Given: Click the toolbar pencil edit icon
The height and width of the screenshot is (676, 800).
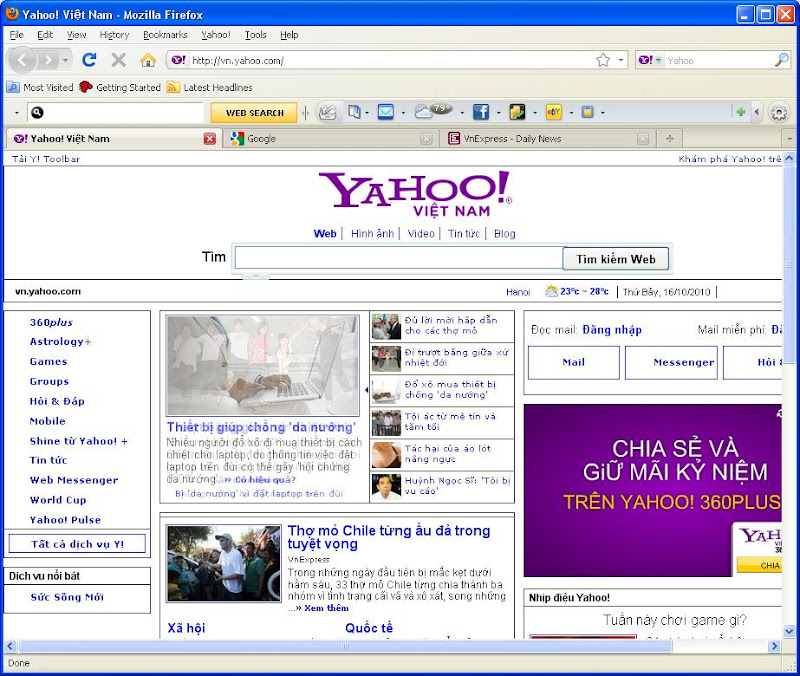Looking at the screenshot, I should (x=327, y=112).
